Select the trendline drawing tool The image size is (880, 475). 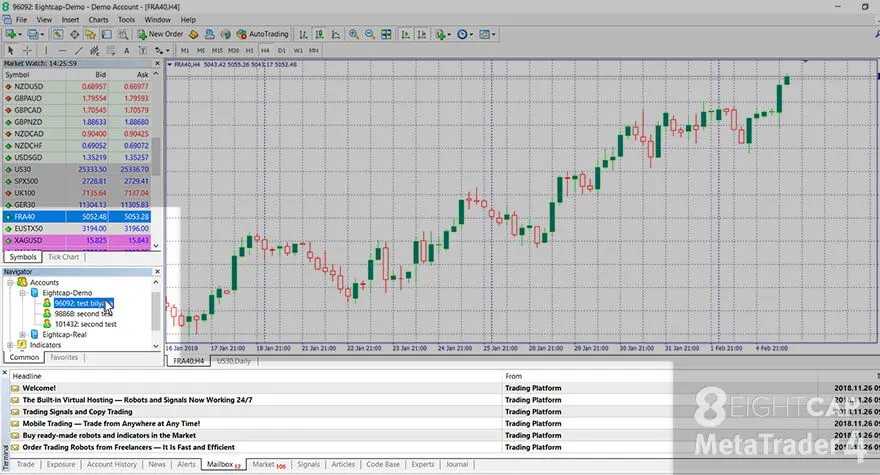tap(79, 51)
